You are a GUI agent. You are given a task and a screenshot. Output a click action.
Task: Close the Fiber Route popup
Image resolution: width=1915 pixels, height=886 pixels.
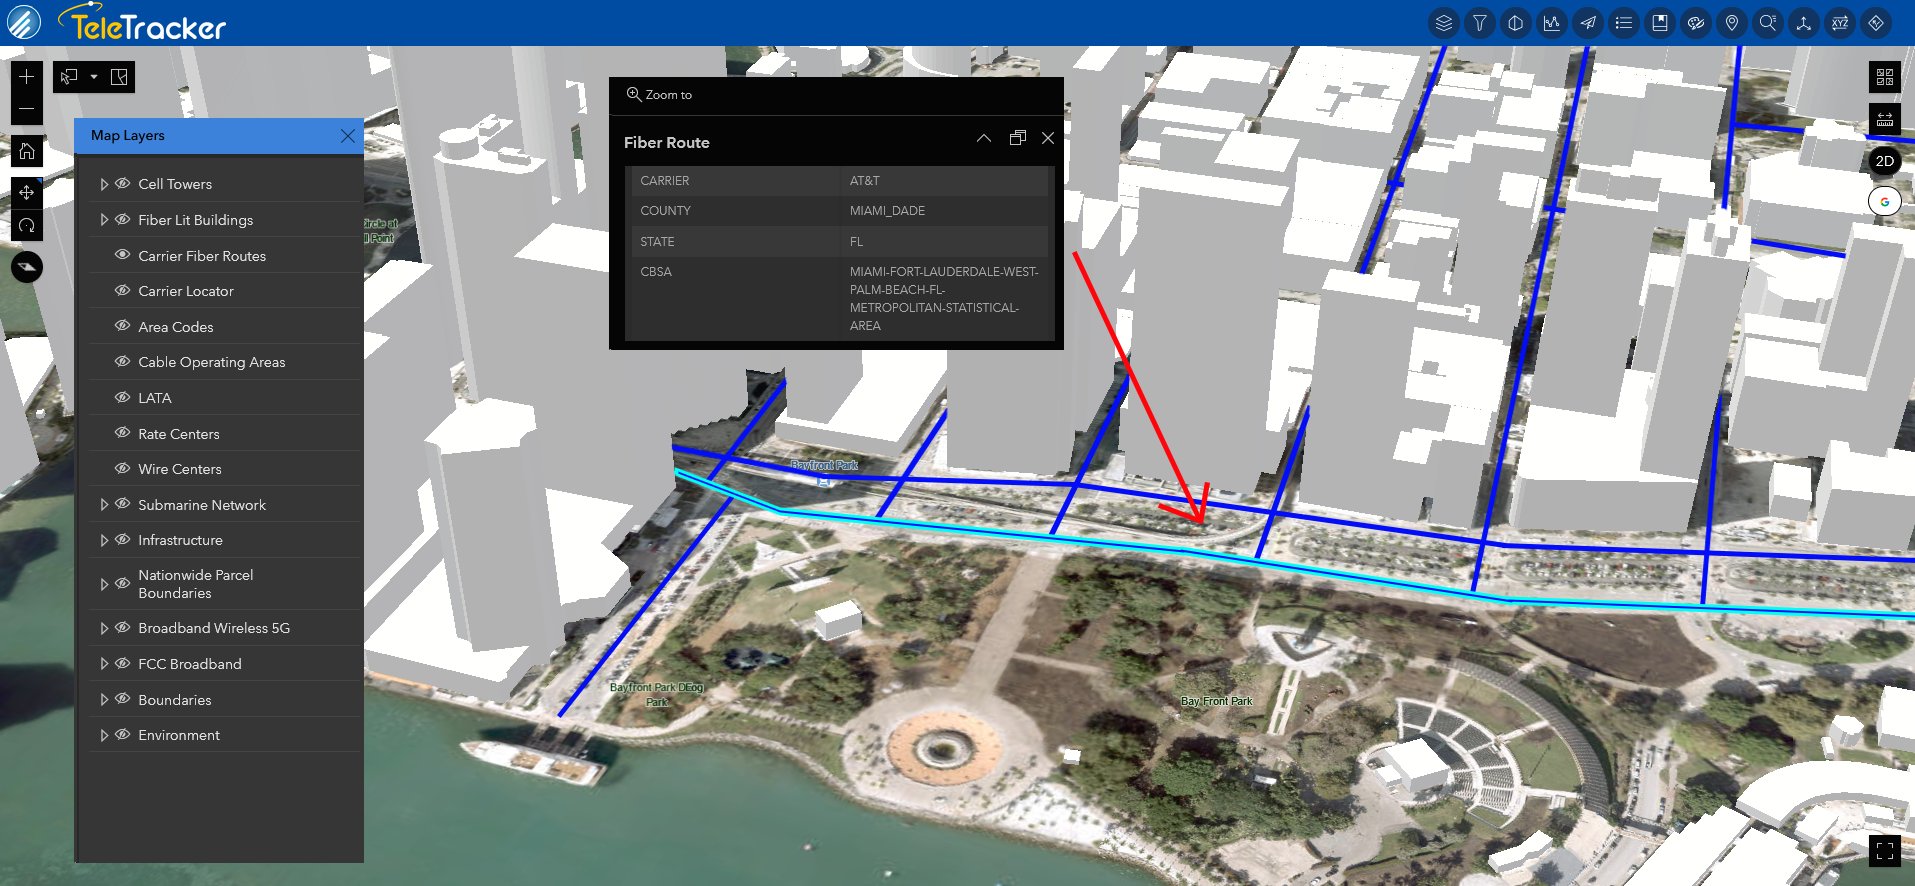(x=1048, y=138)
